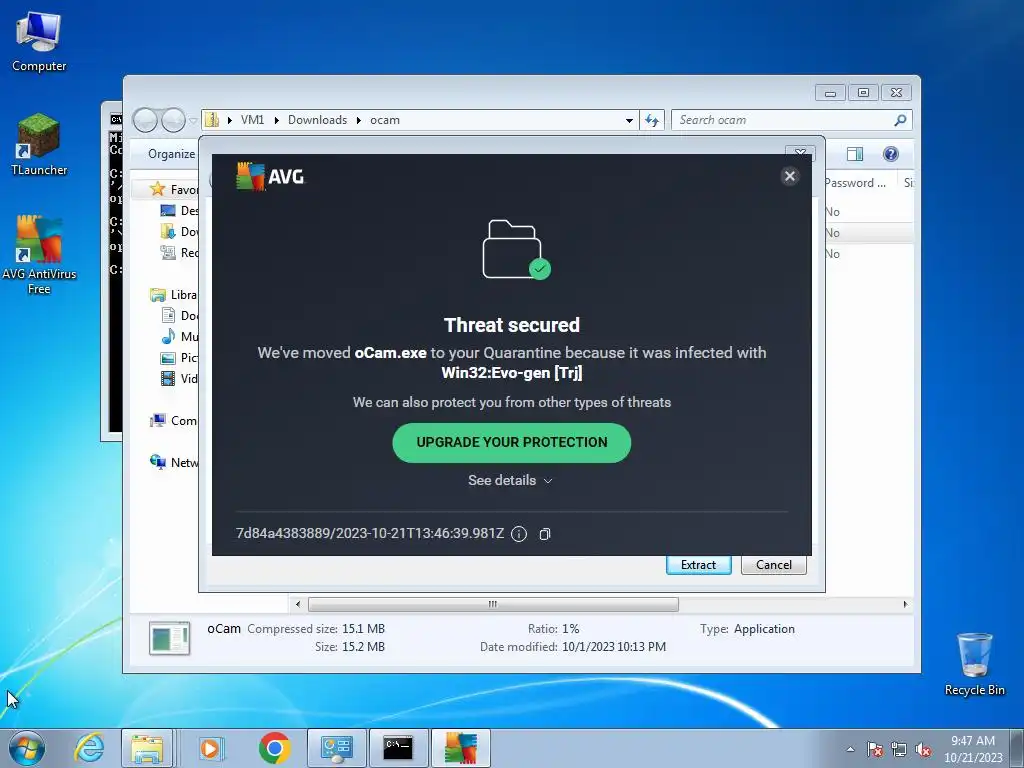Click Upgrade Your Protection button
The height and width of the screenshot is (768, 1024).
pyautogui.click(x=511, y=443)
